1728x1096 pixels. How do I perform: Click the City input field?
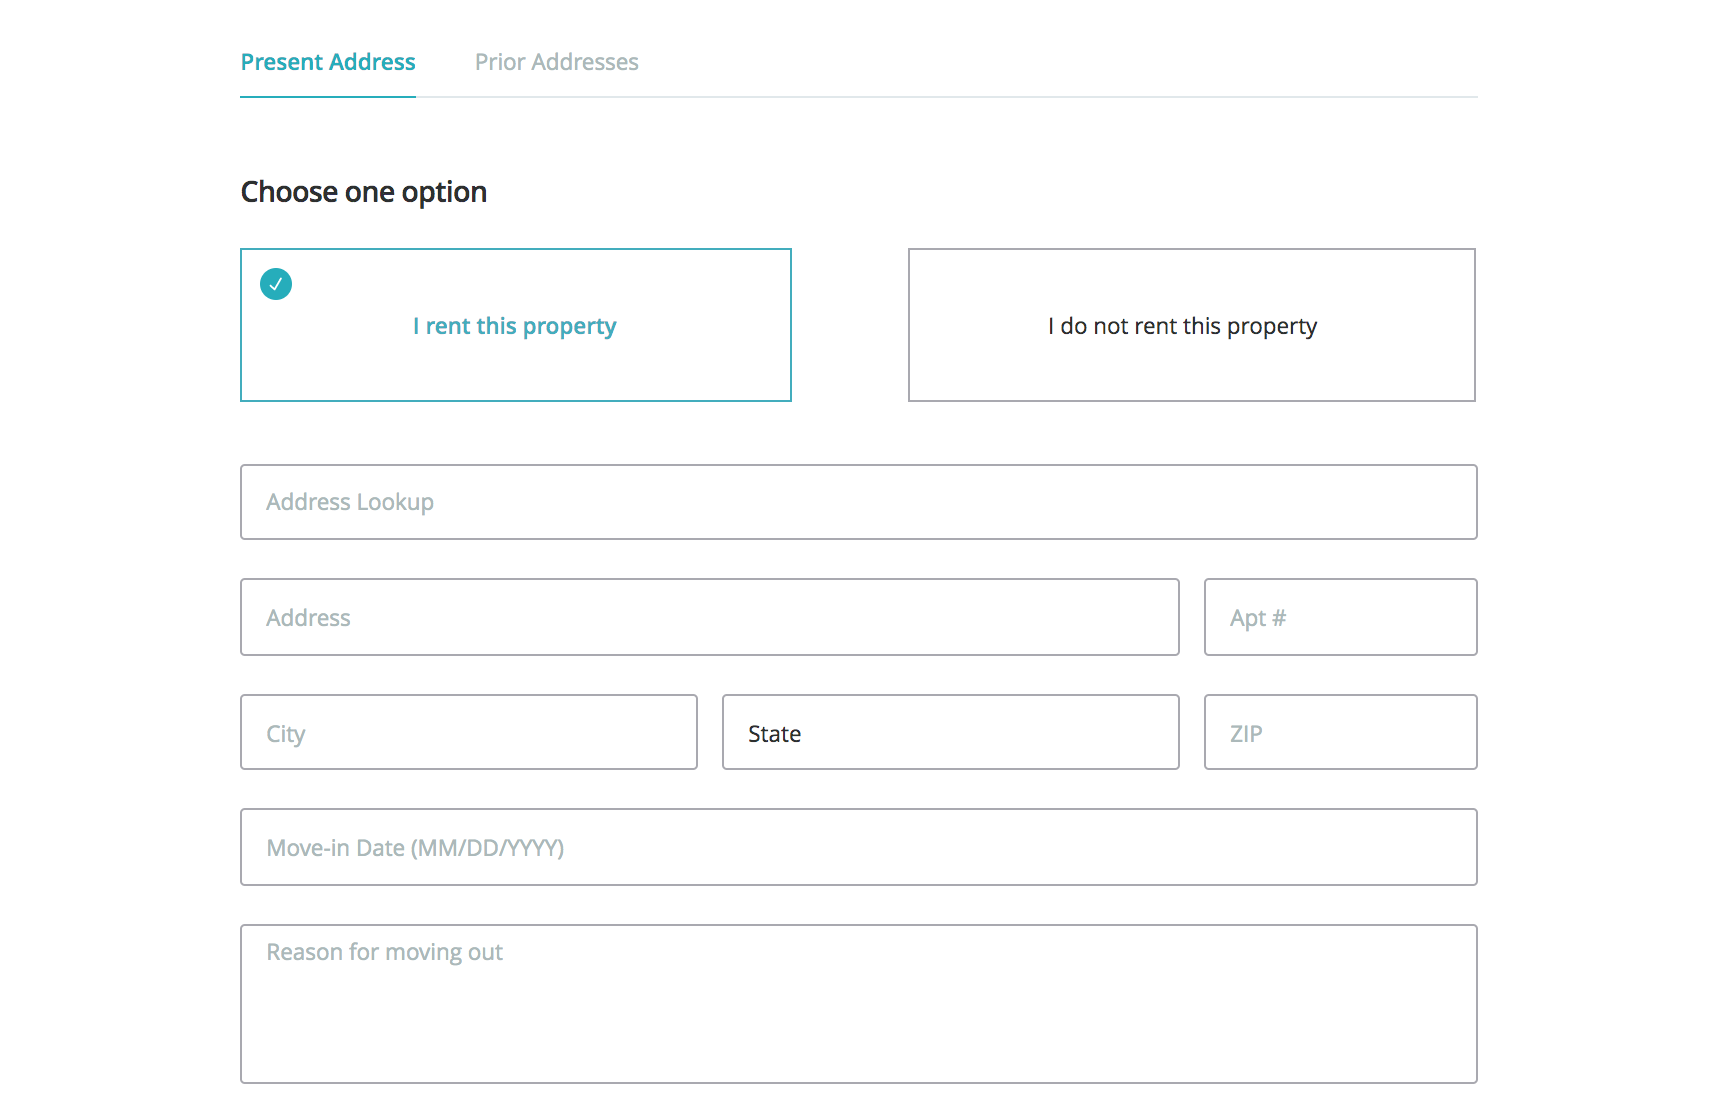[468, 733]
